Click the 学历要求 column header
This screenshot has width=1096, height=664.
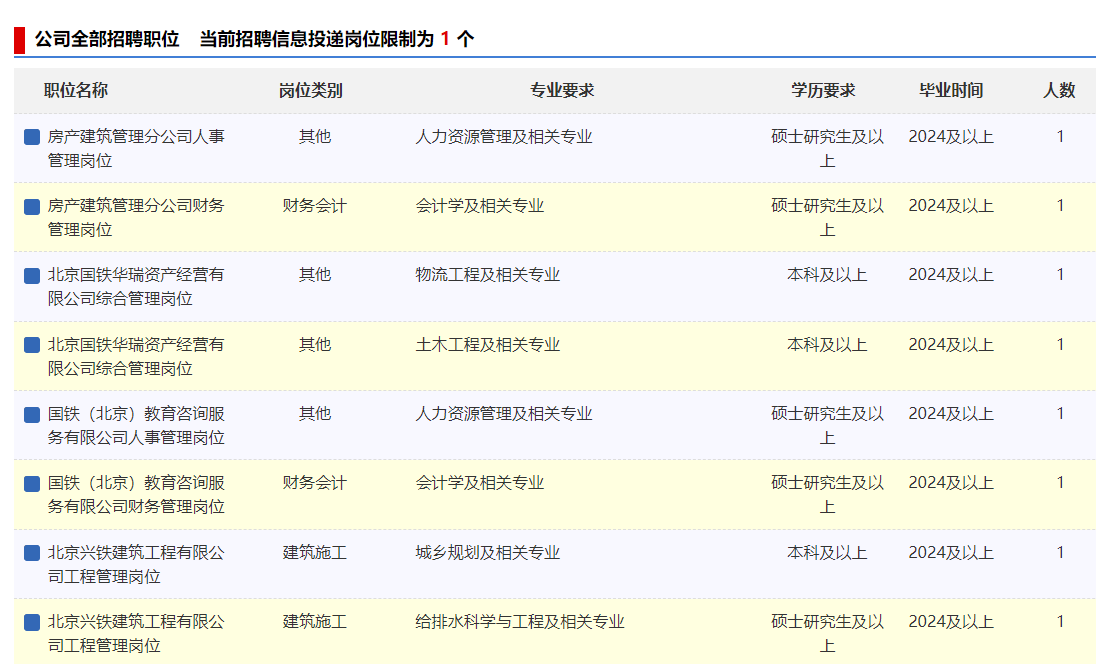pos(823,90)
